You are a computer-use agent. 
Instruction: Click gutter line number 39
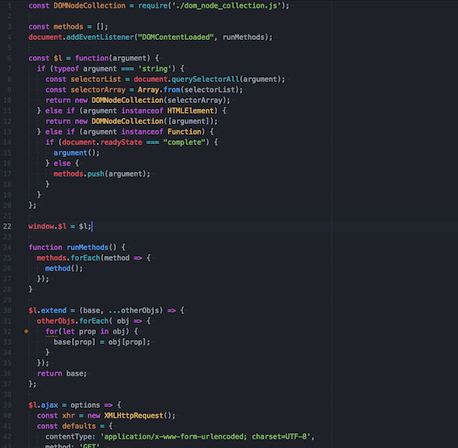(7, 405)
